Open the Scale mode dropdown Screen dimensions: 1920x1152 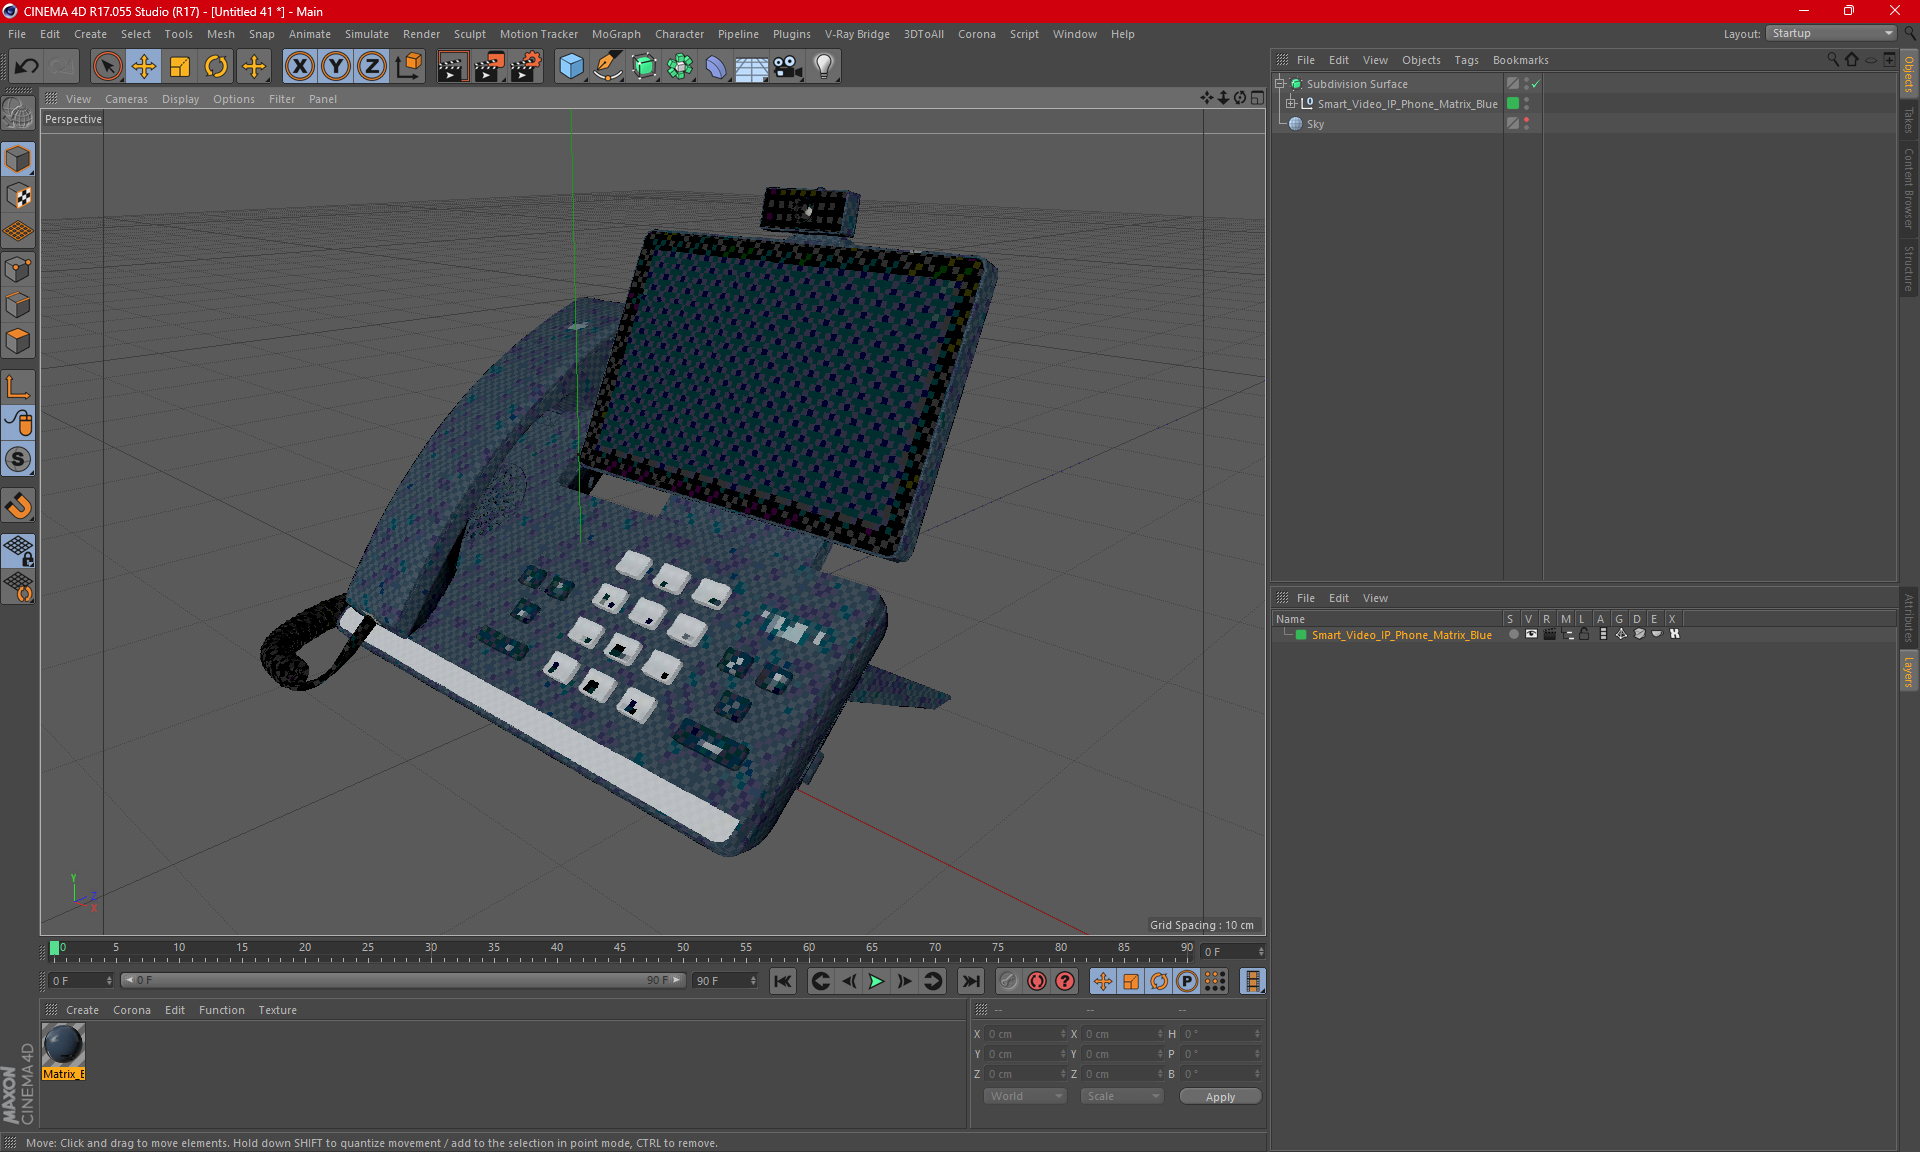tap(1122, 1096)
